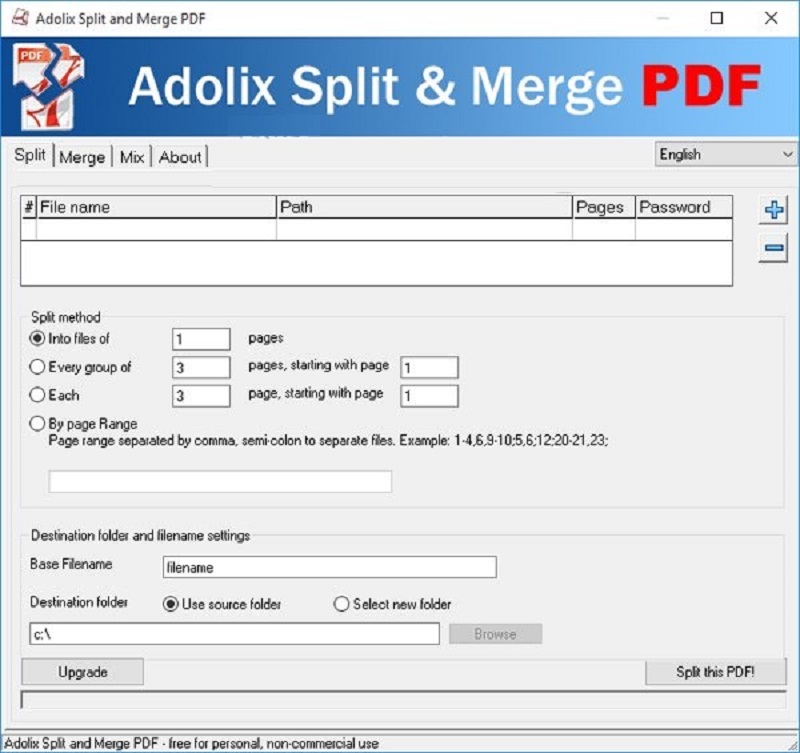Click the 'Split this PDF!' button

pyautogui.click(x=715, y=672)
